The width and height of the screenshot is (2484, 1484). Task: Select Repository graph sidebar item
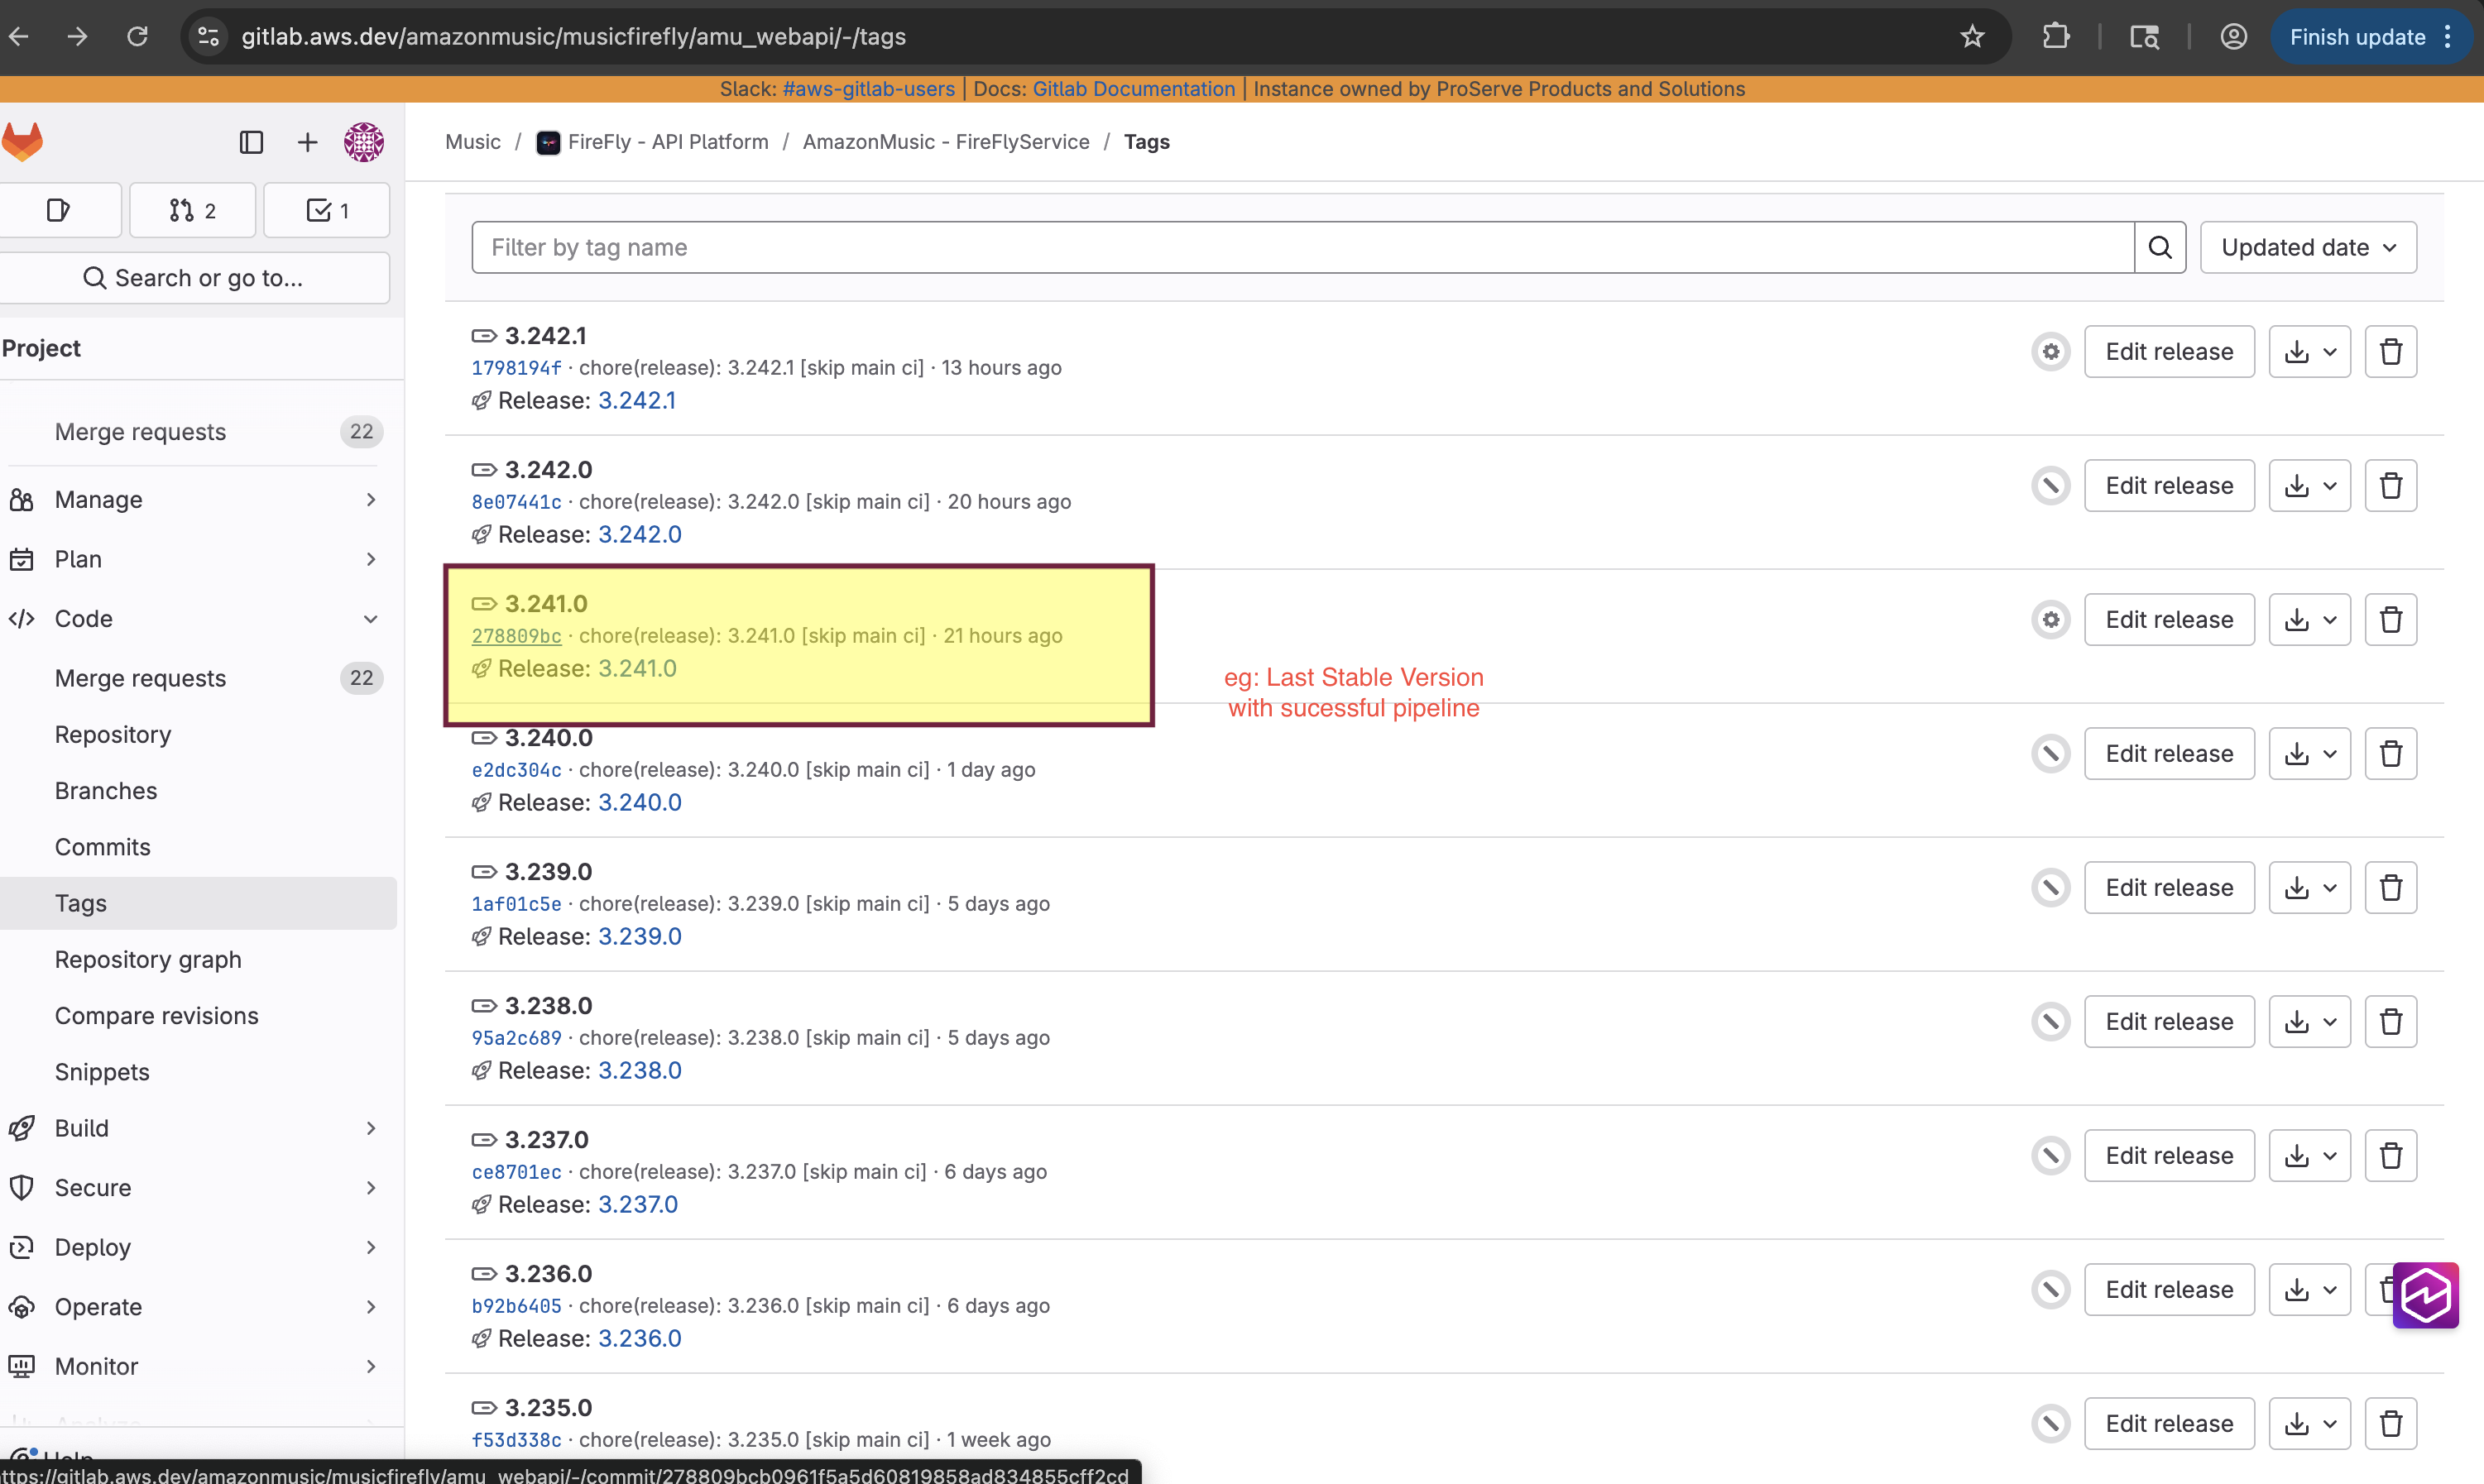(x=148, y=959)
